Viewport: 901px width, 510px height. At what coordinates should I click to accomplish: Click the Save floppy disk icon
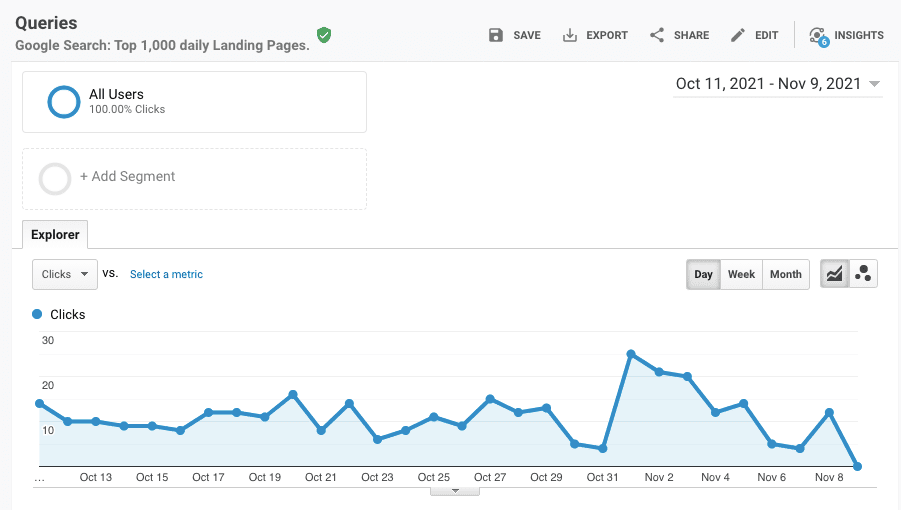(495, 35)
